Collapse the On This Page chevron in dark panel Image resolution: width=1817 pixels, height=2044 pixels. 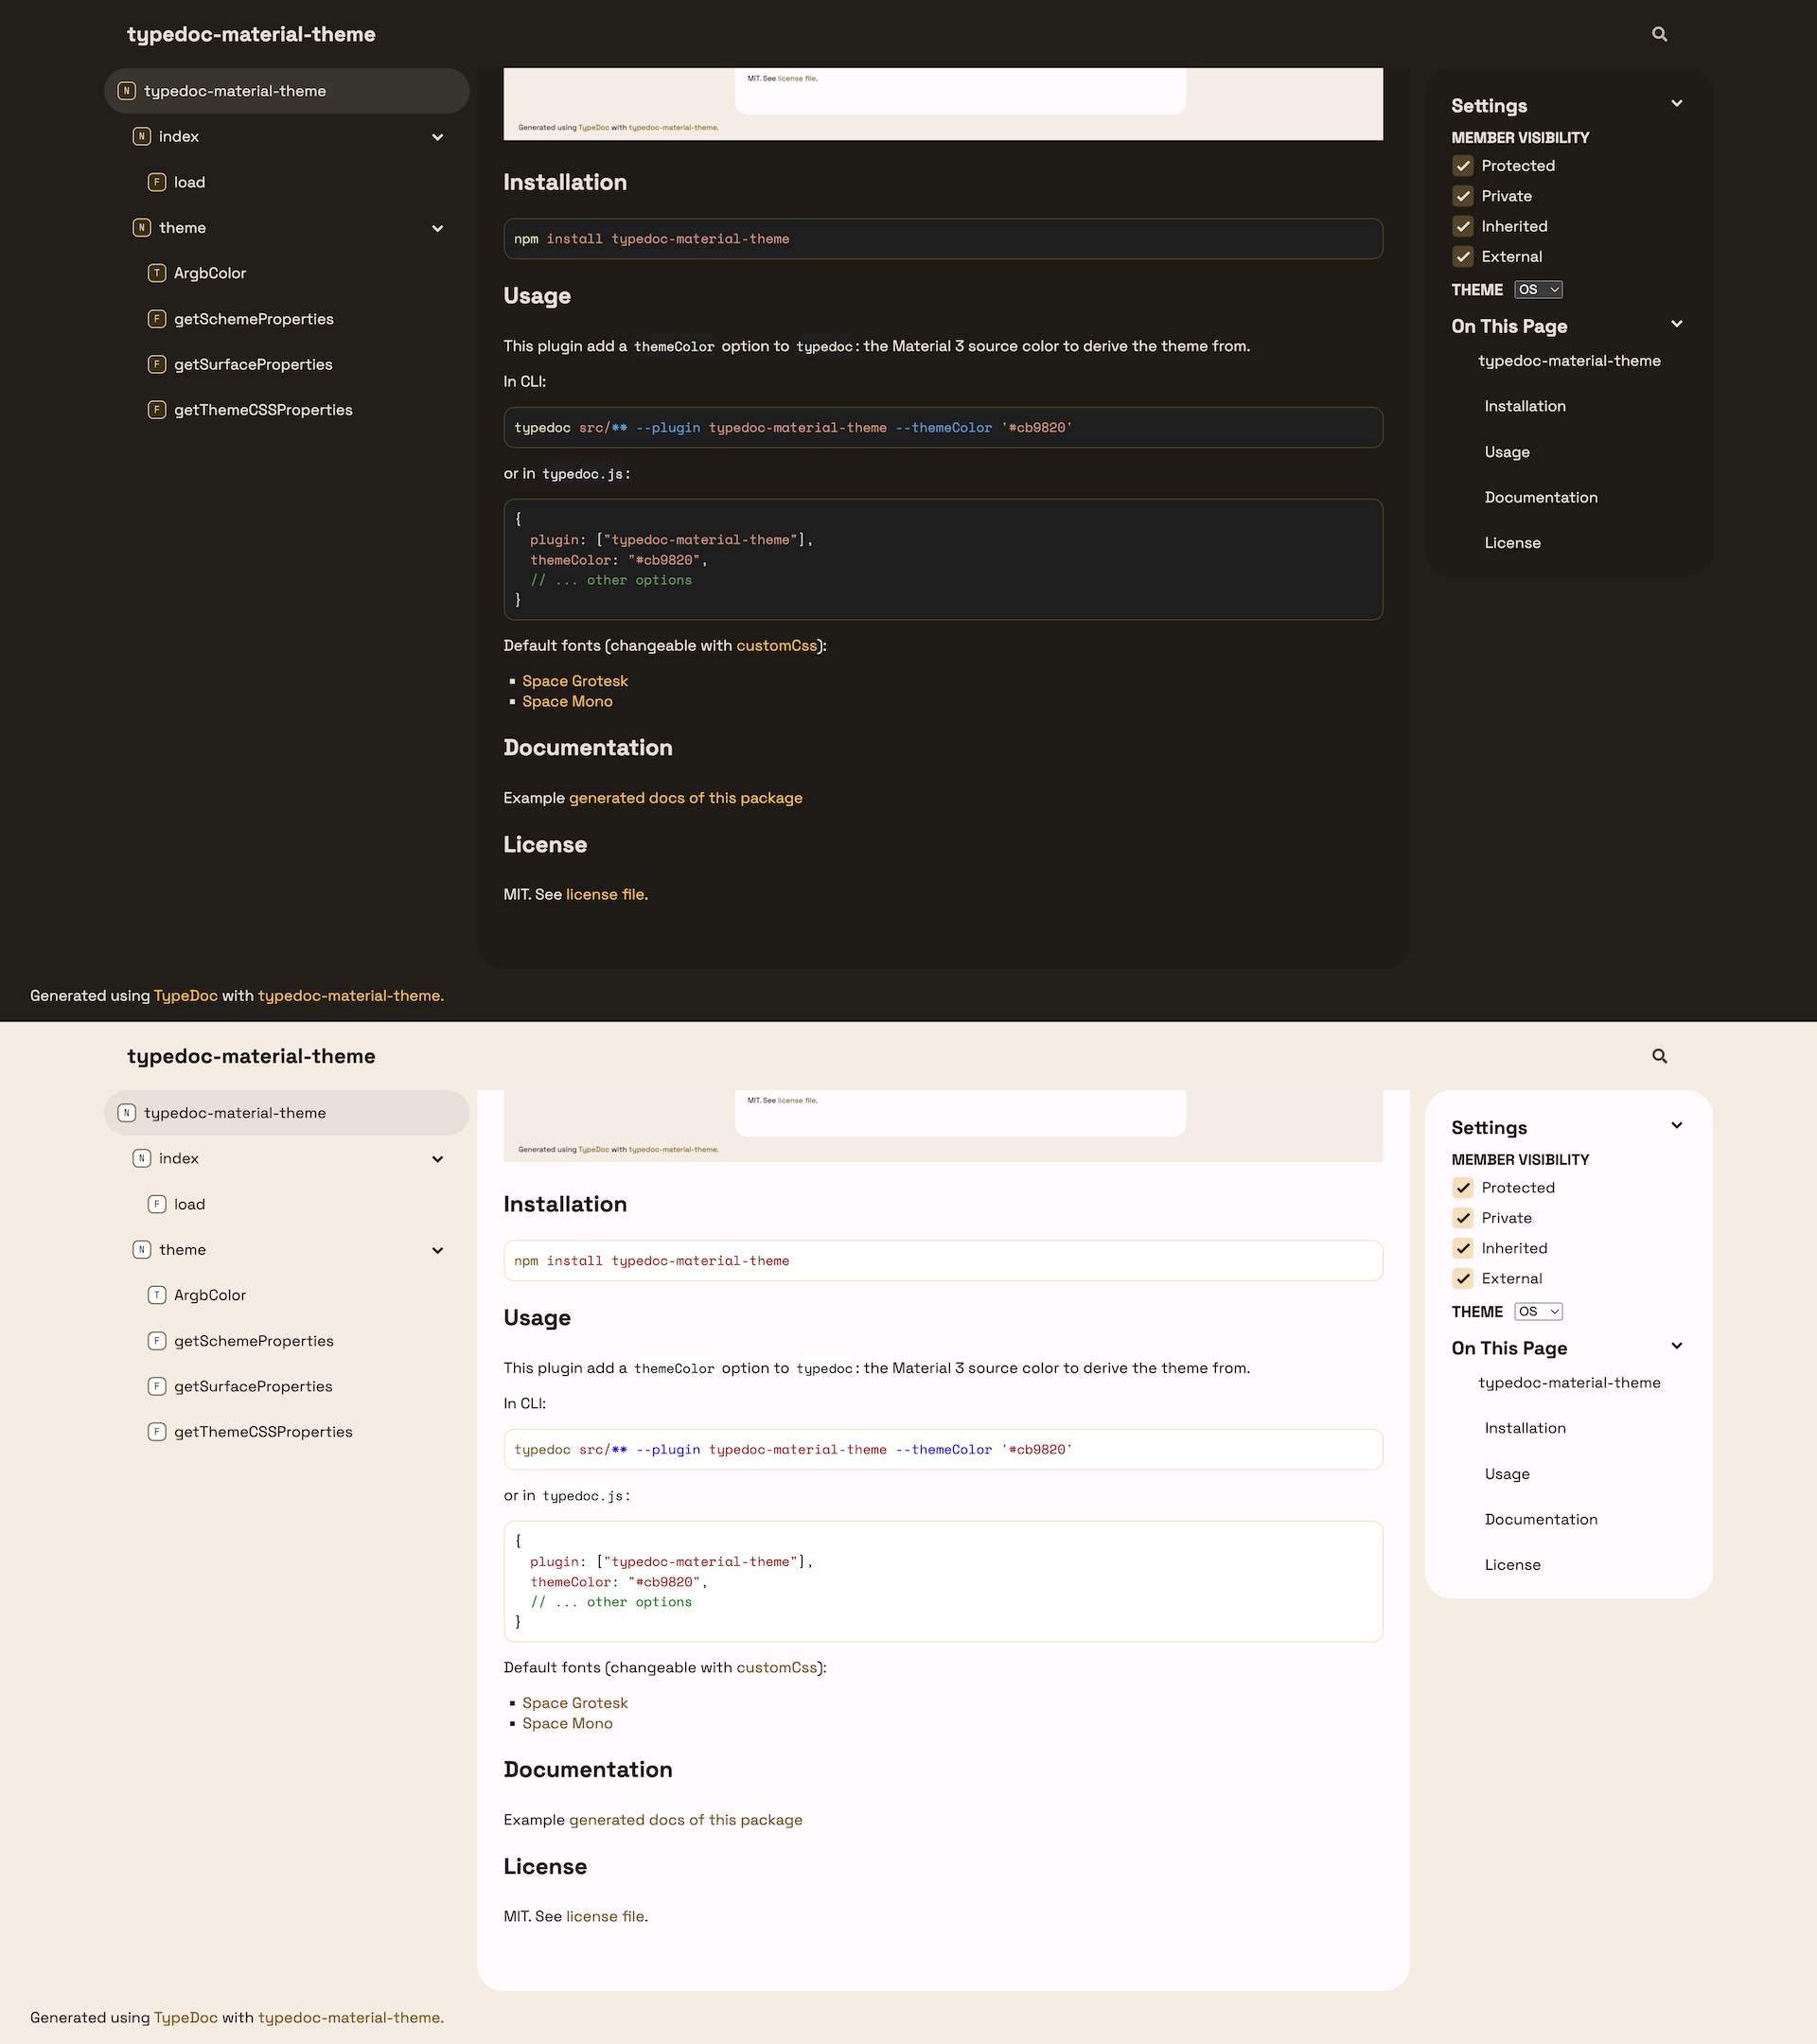click(x=1677, y=324)
